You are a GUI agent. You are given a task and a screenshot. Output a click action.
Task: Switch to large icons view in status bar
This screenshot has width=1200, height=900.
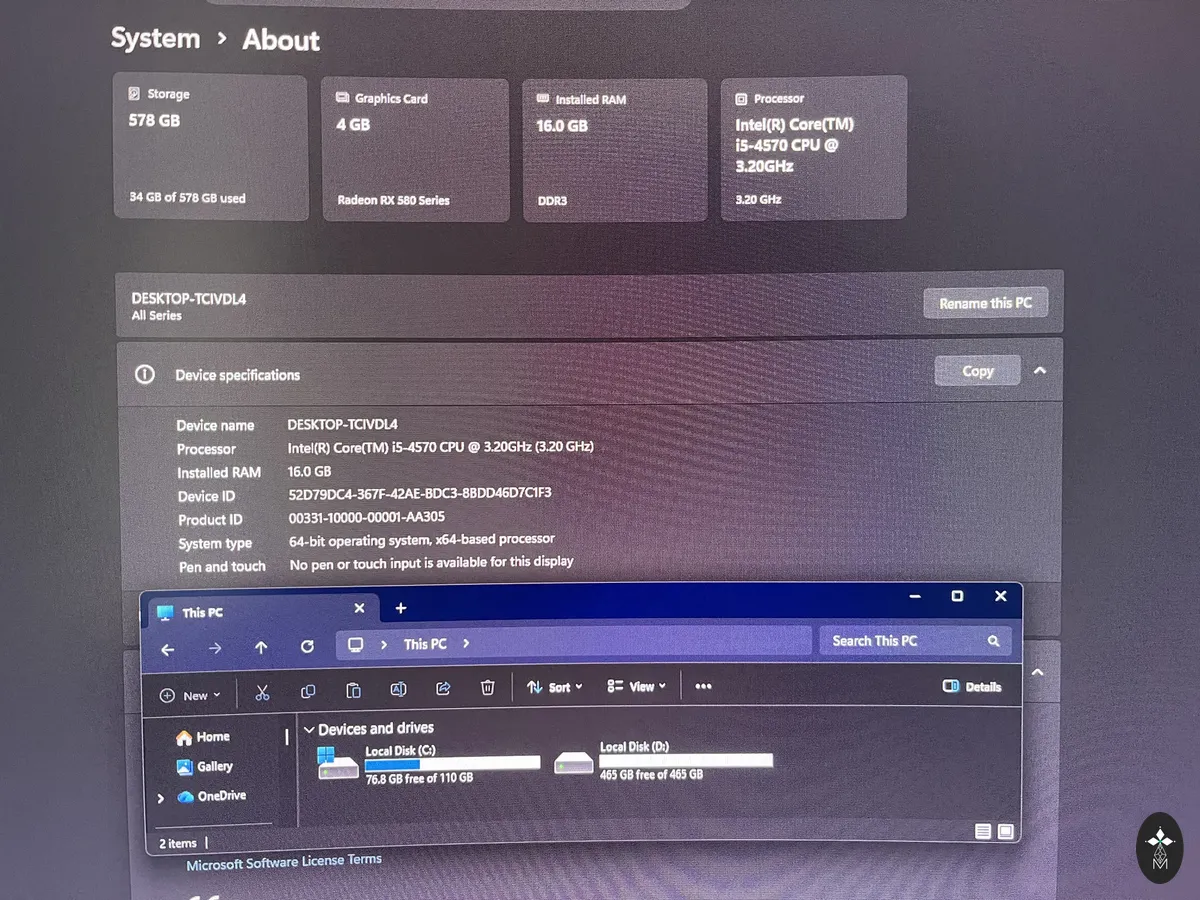click(1005, 832)
